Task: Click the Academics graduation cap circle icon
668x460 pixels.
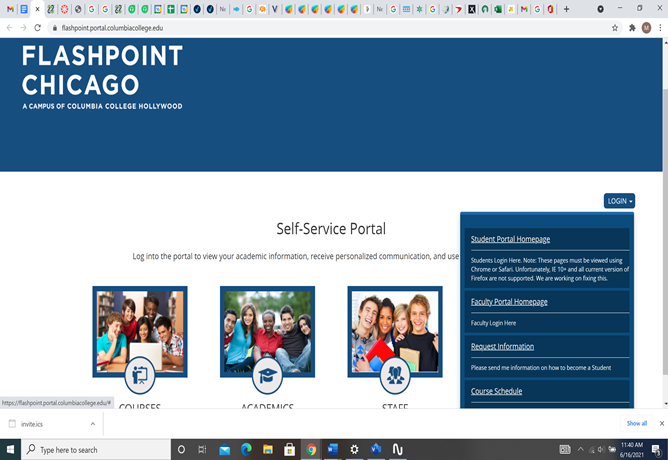Action: (267, 376)
